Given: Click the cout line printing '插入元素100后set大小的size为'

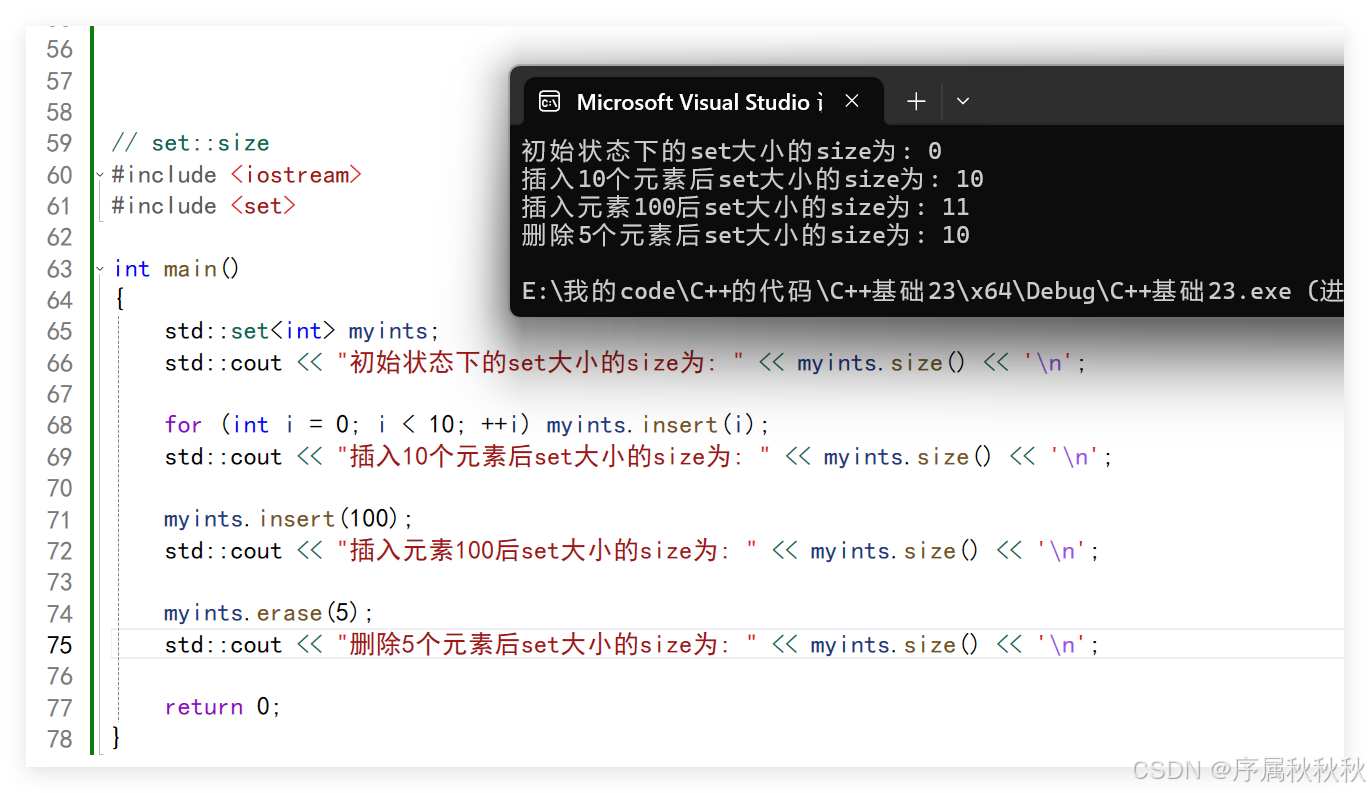Looking at the screenshot, I should 632,551.
